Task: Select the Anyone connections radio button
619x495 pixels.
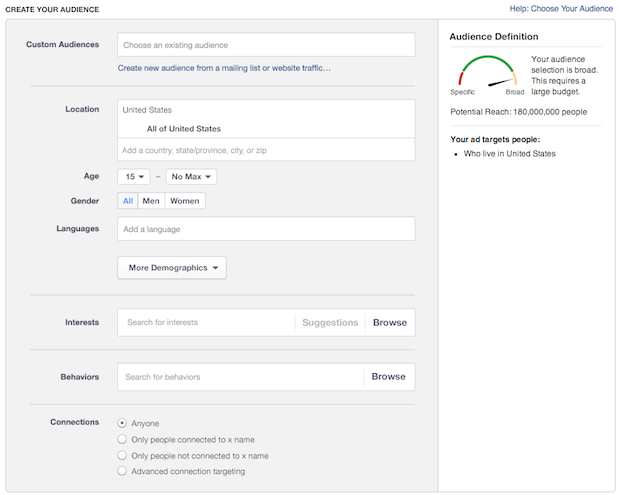Action: pos(122,423)
